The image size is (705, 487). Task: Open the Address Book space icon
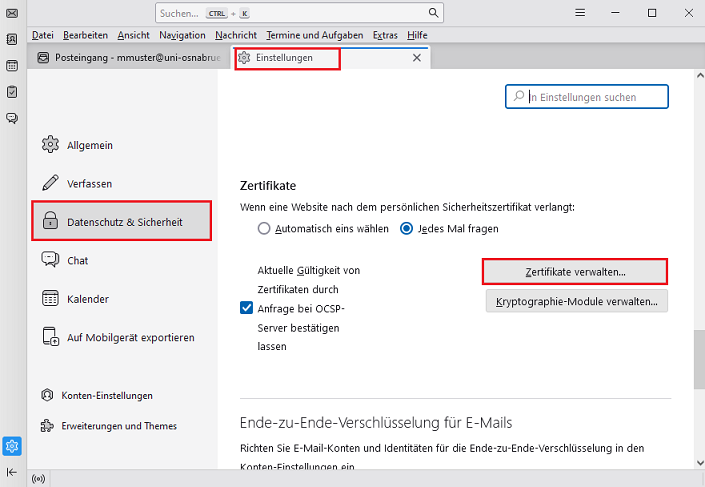[12, 39]
